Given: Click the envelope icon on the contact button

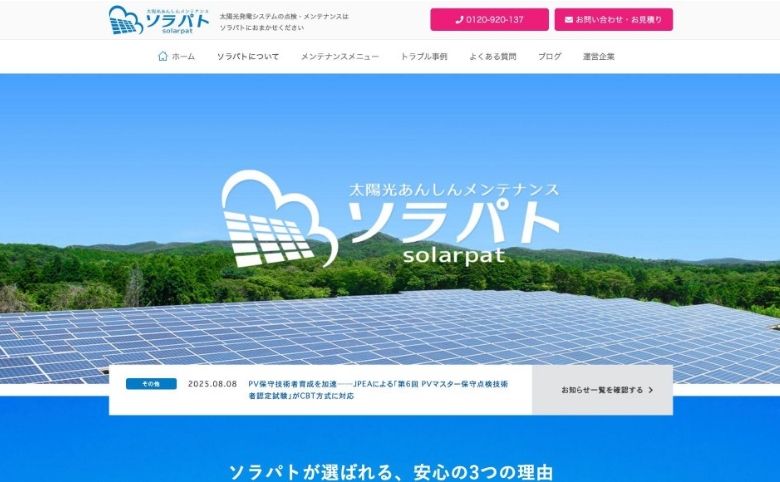Looking at the screenshot, I should click(569, 20).
